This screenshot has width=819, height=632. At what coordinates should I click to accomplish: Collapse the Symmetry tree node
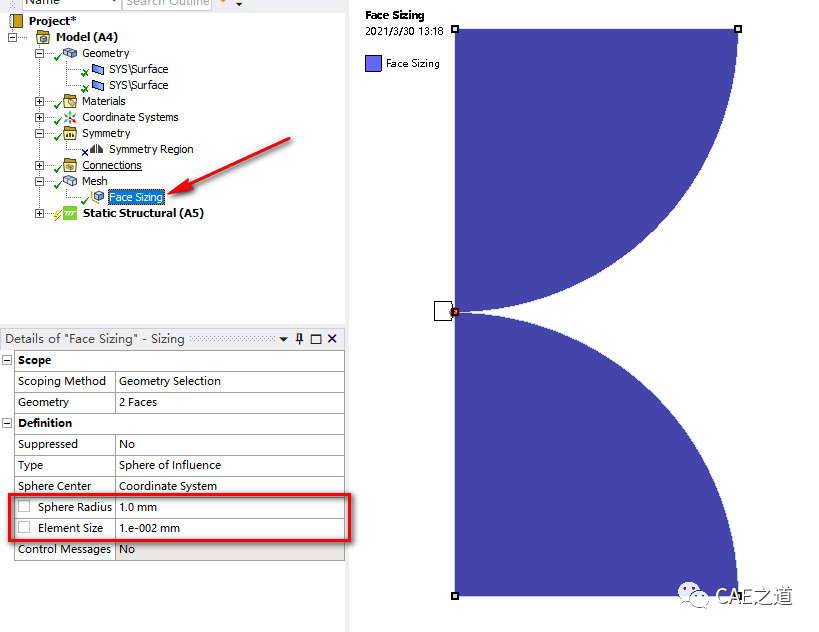(39, 133)
